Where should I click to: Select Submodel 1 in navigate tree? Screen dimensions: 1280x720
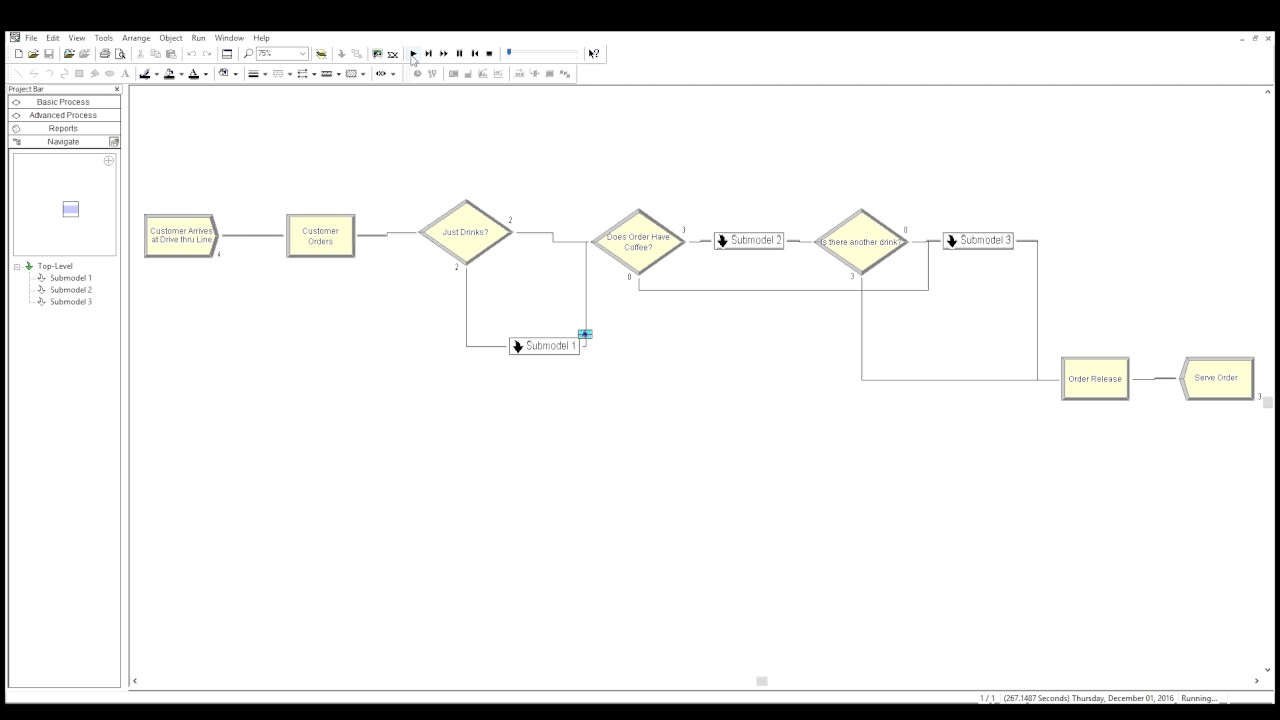click(71, 278)
